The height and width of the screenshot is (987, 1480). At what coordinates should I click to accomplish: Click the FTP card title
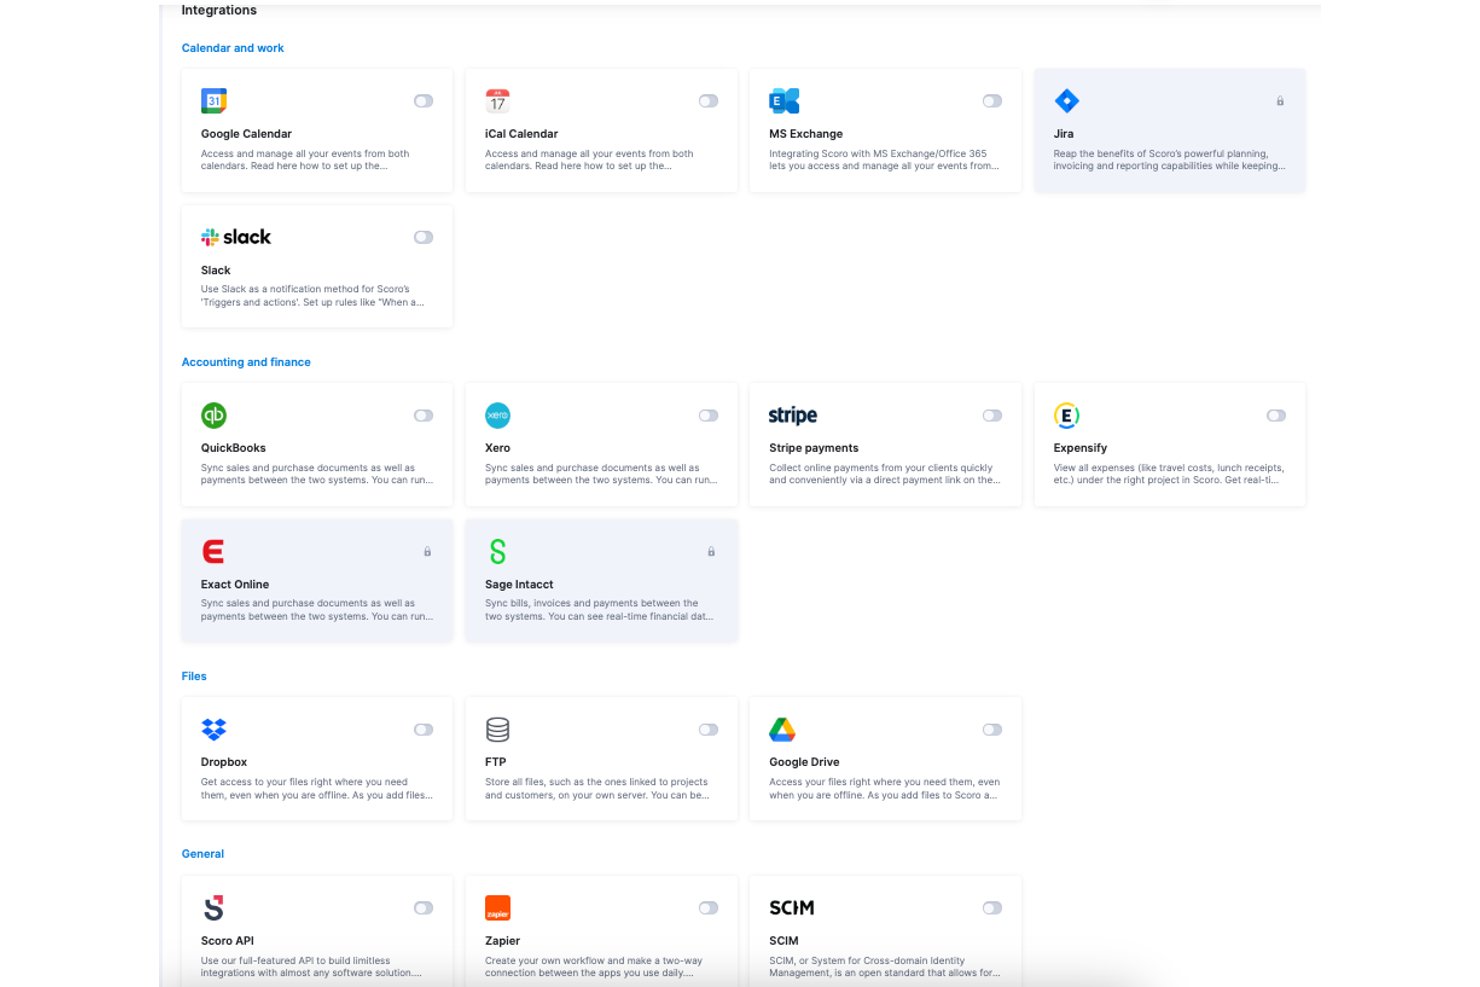click(495, 762)
